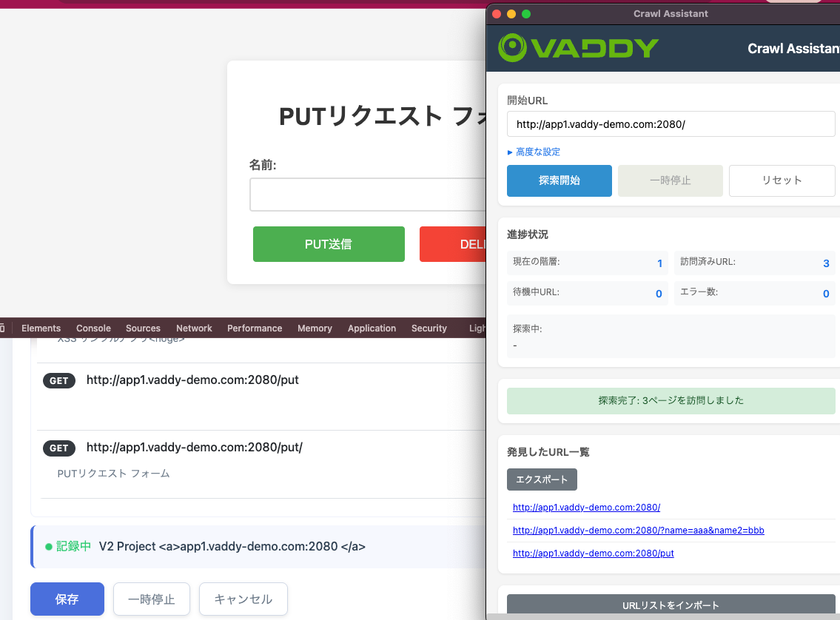This screenshot has width=840, height=620.
Task: Pause the crawl with 一時停止 button
Action: point(670,181)
